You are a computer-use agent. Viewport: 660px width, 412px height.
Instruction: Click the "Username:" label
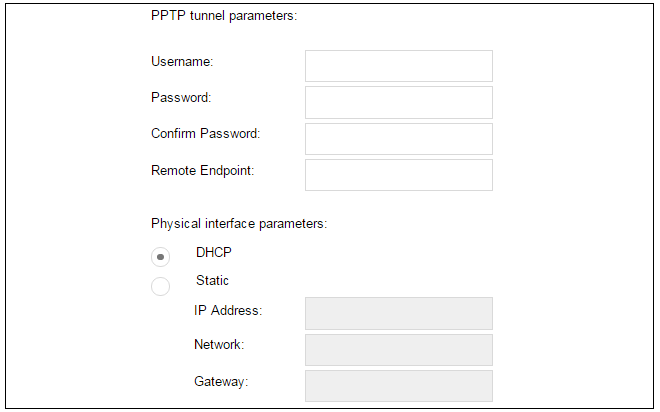tap(182, 62)
